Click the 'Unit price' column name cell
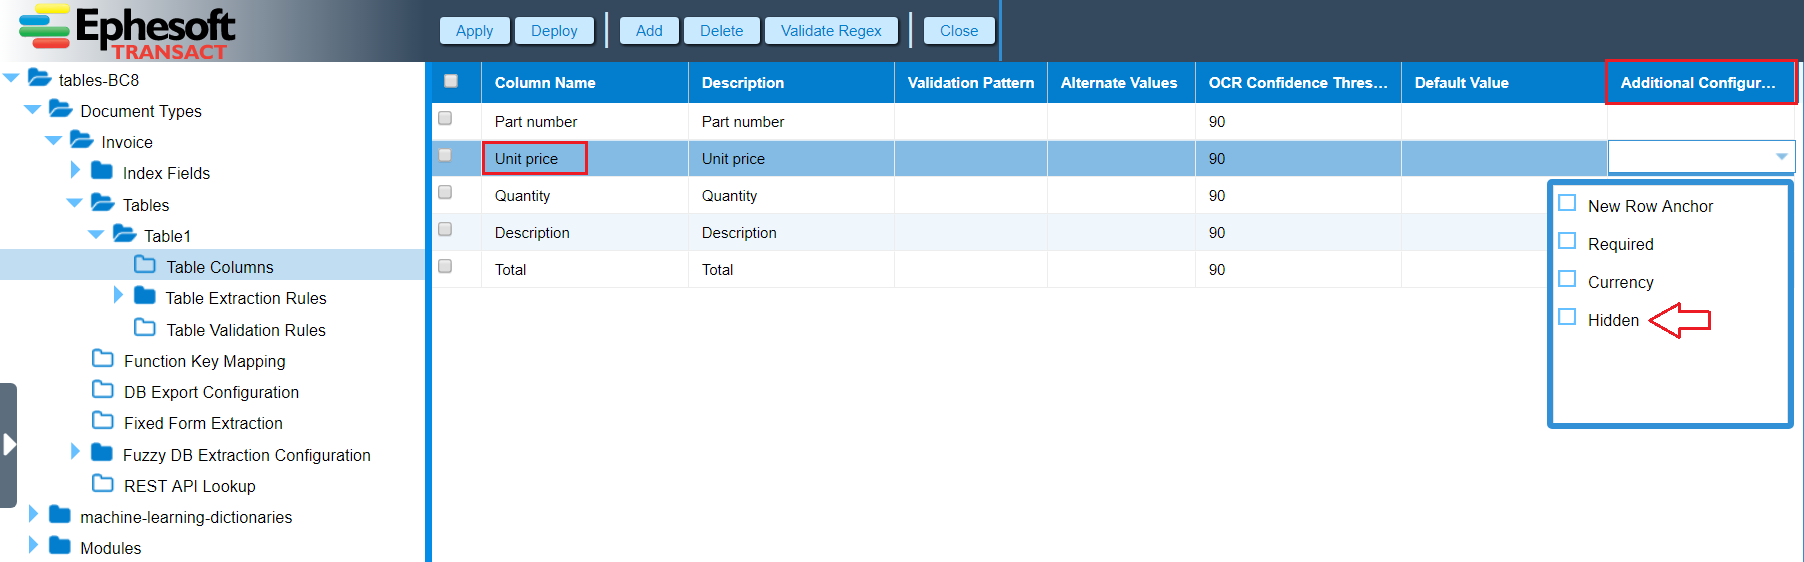Screen dimensions: 1804x562 pyautogui.click(x=585, y=159)
